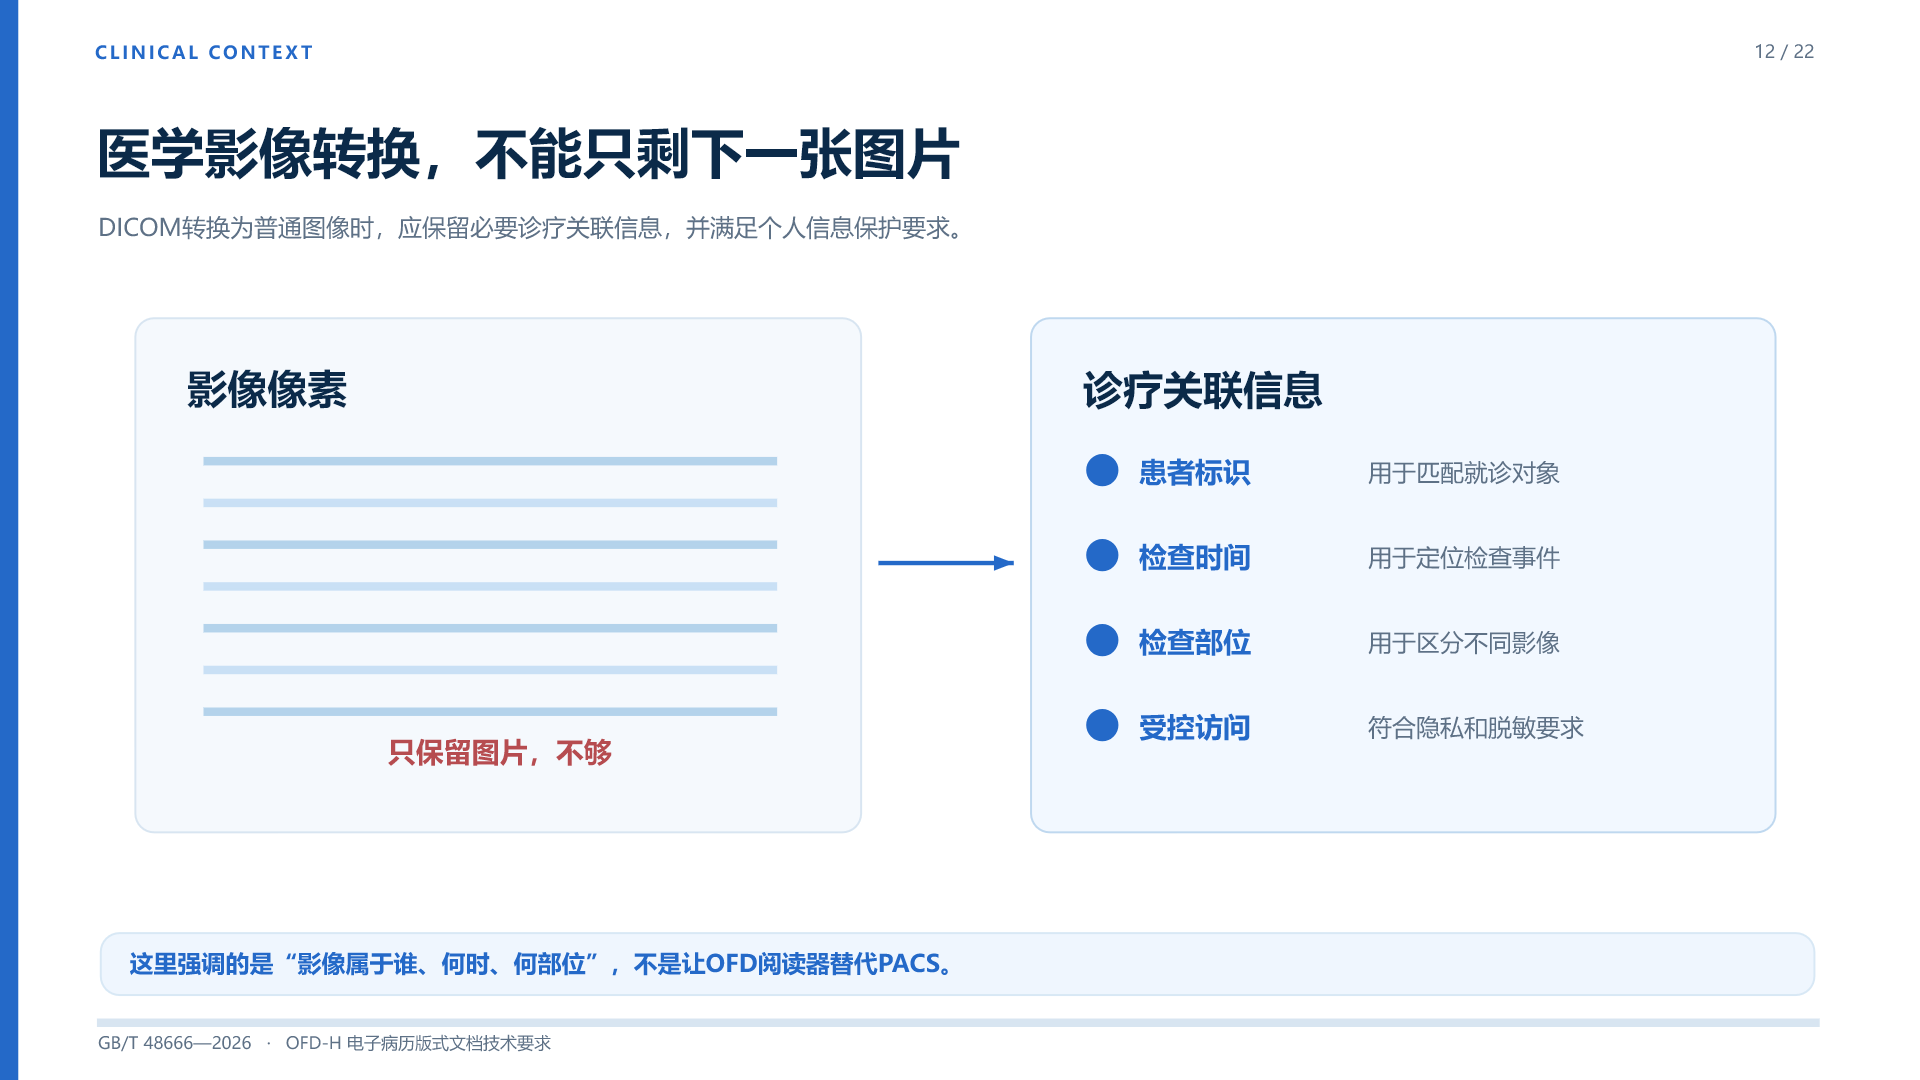Screen dimensions: 1920x1080
Task: Click the blue bullet beside 患者标识
Action: click(x=1102, y=470)
